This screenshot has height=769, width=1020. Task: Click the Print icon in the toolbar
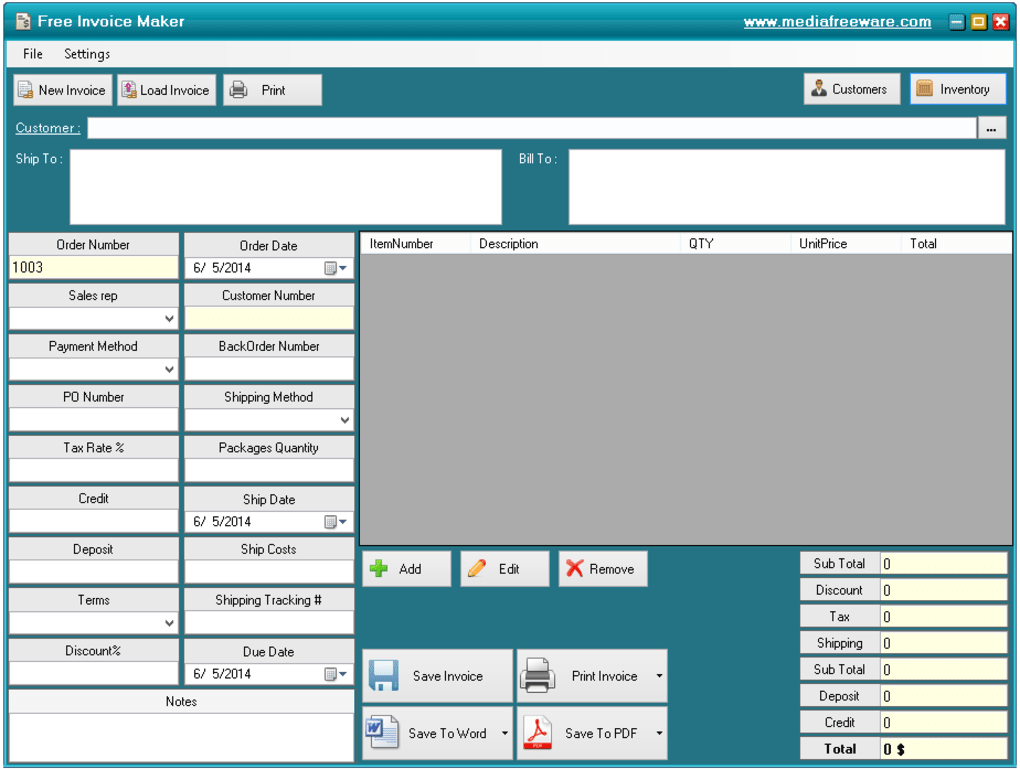[x=238, y=89]
